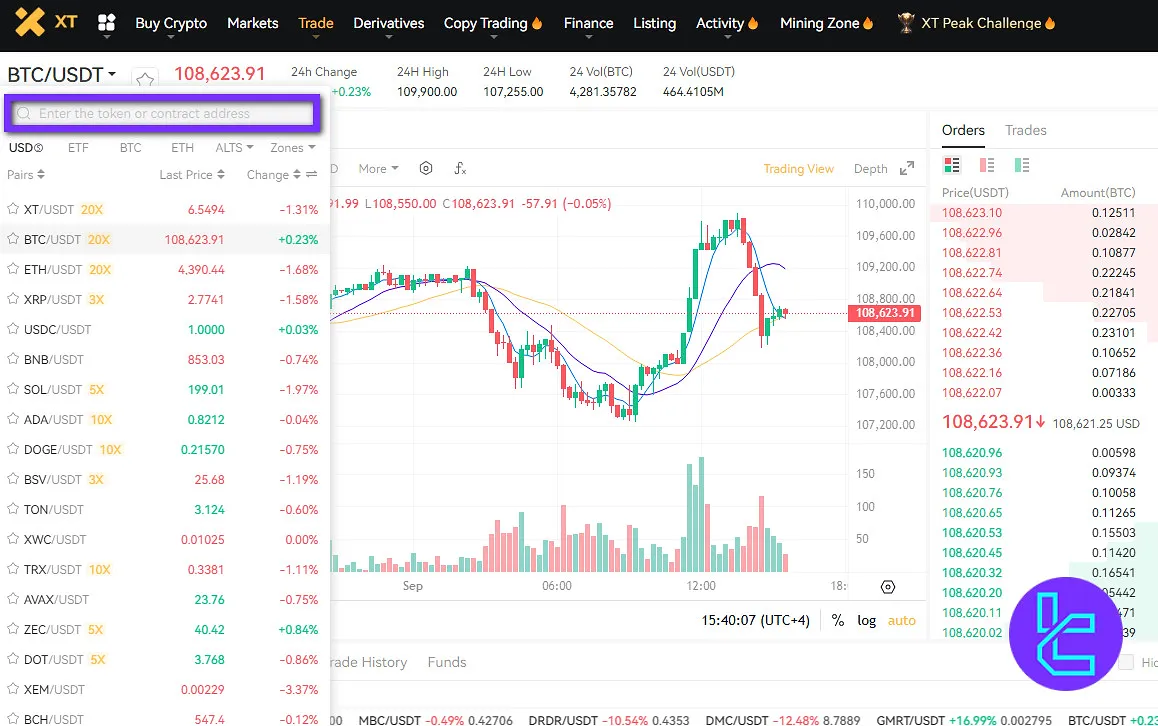Image resolution: width=1158 pixels, height=726 pixels.
Task: Switch chart to Trading View
Action: point(798,168)
